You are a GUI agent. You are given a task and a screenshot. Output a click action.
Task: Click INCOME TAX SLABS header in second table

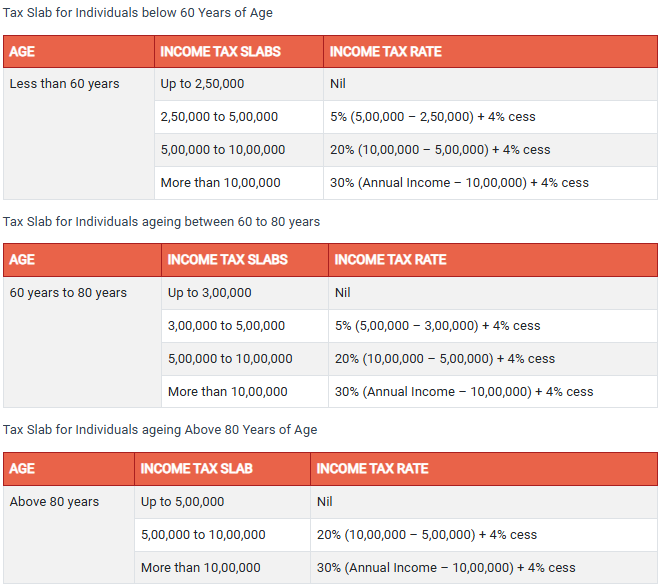pos(227,260)
